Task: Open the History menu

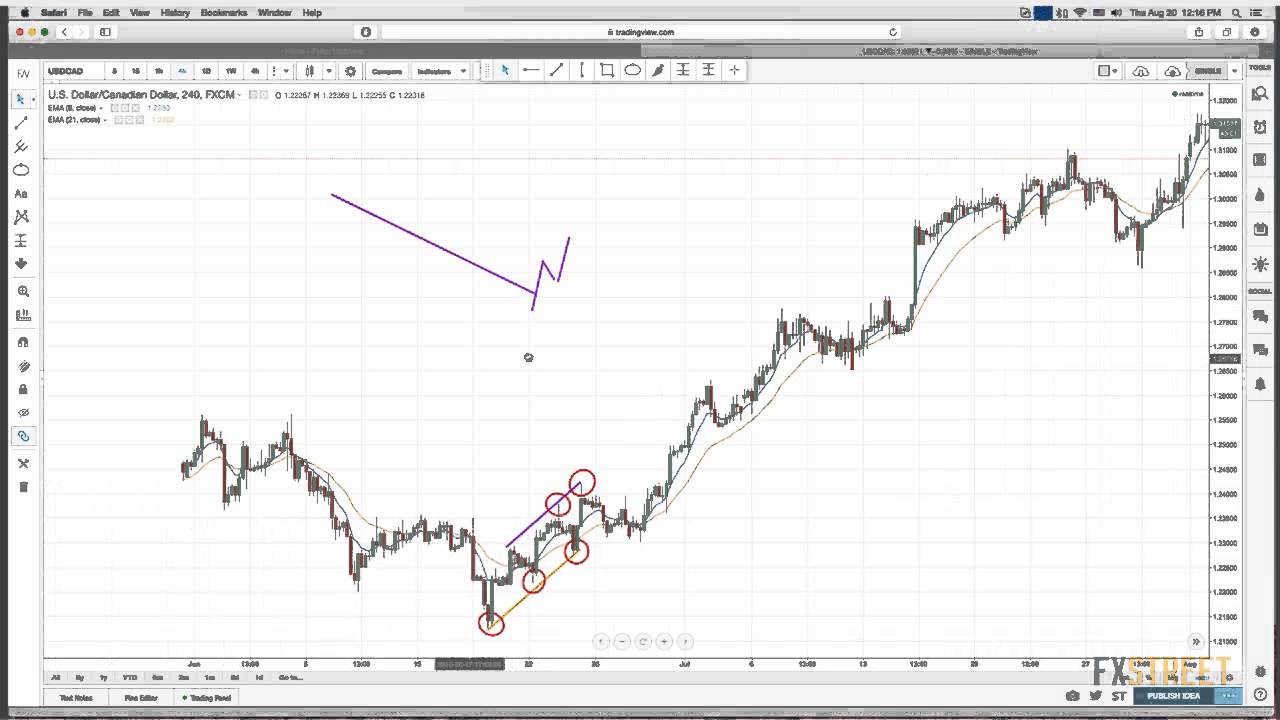Action: coord(175,12)
